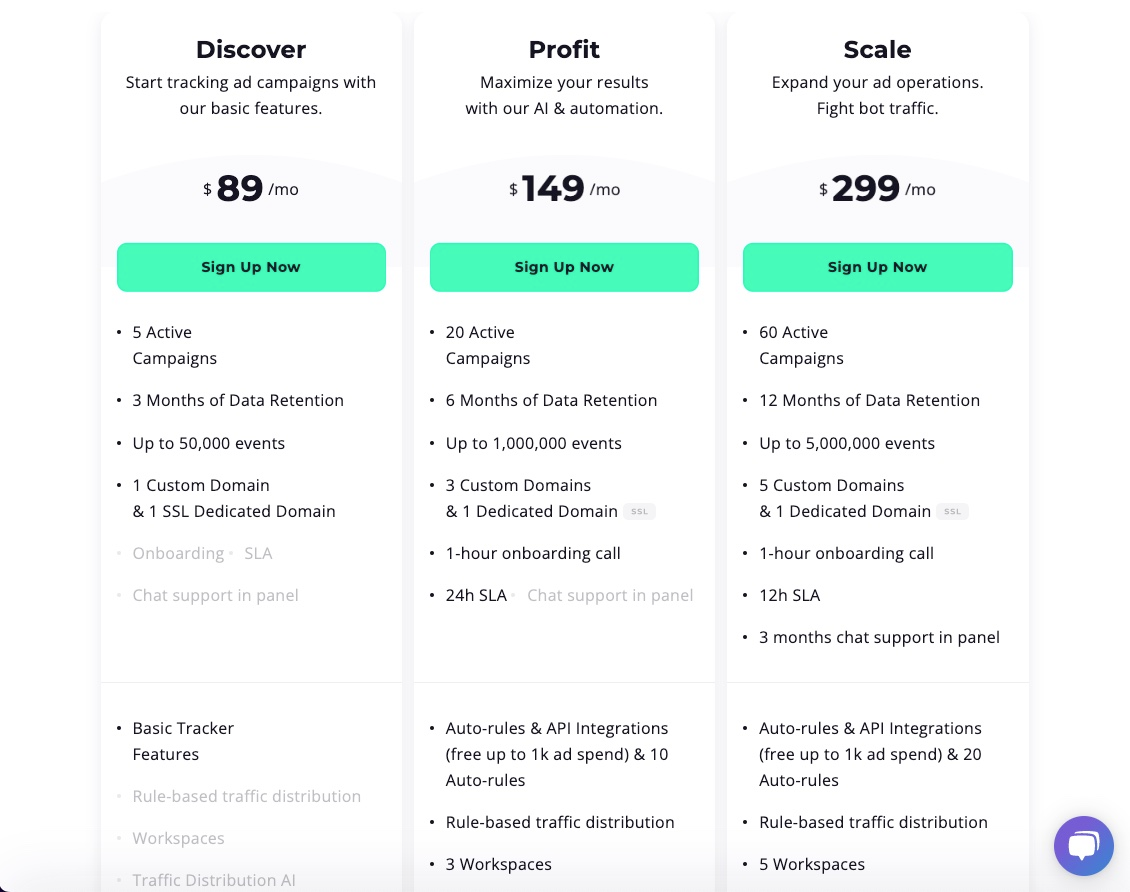The width and height of the screenshot is (1130, 892).
Task: Click the SSL badge in the Profit plan
Action: (639, 512)
